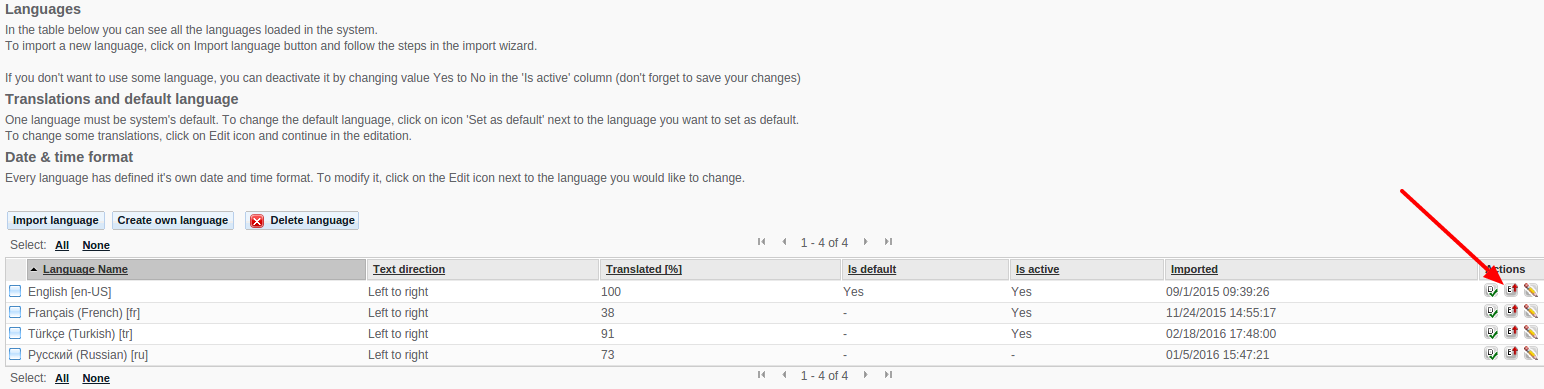Set Français as default language icon

[x=1492, y=312]
